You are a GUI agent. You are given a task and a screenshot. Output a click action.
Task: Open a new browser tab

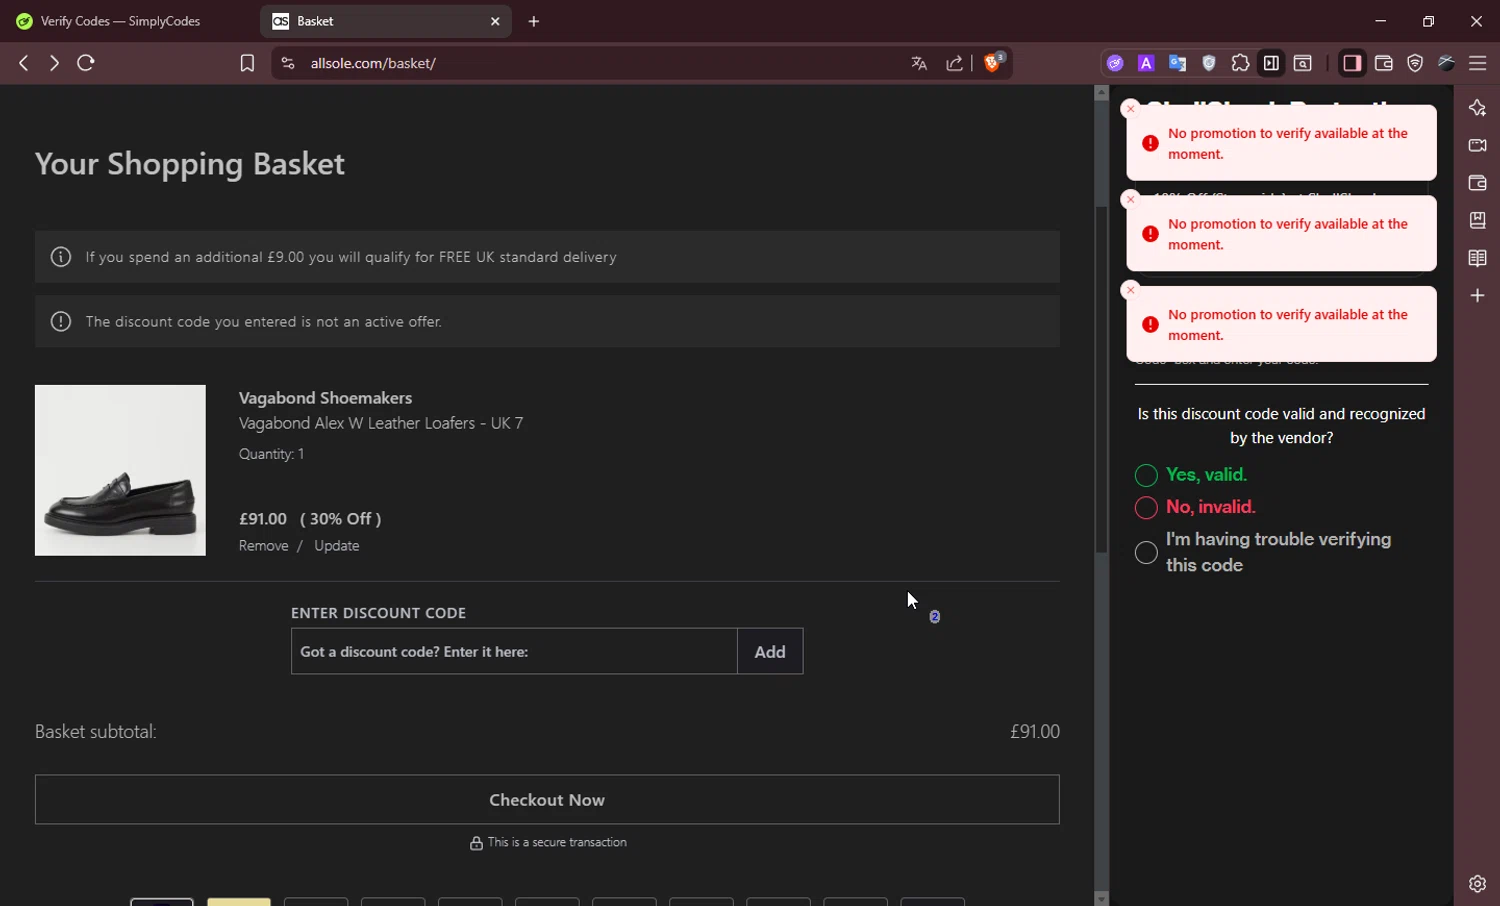[534, 21]
